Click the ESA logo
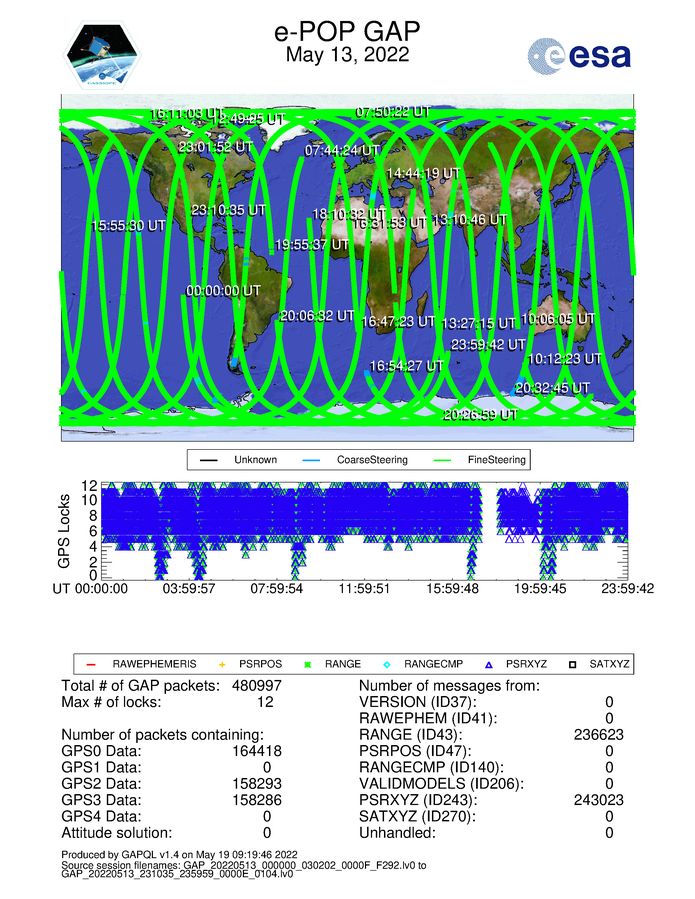Viewport: 695px width, 899px height. (x=580, y=54)
